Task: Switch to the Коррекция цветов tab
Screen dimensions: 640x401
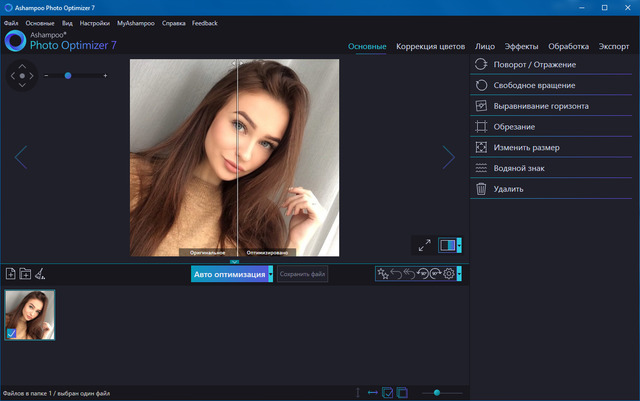Action: click(x=430, y=46)
